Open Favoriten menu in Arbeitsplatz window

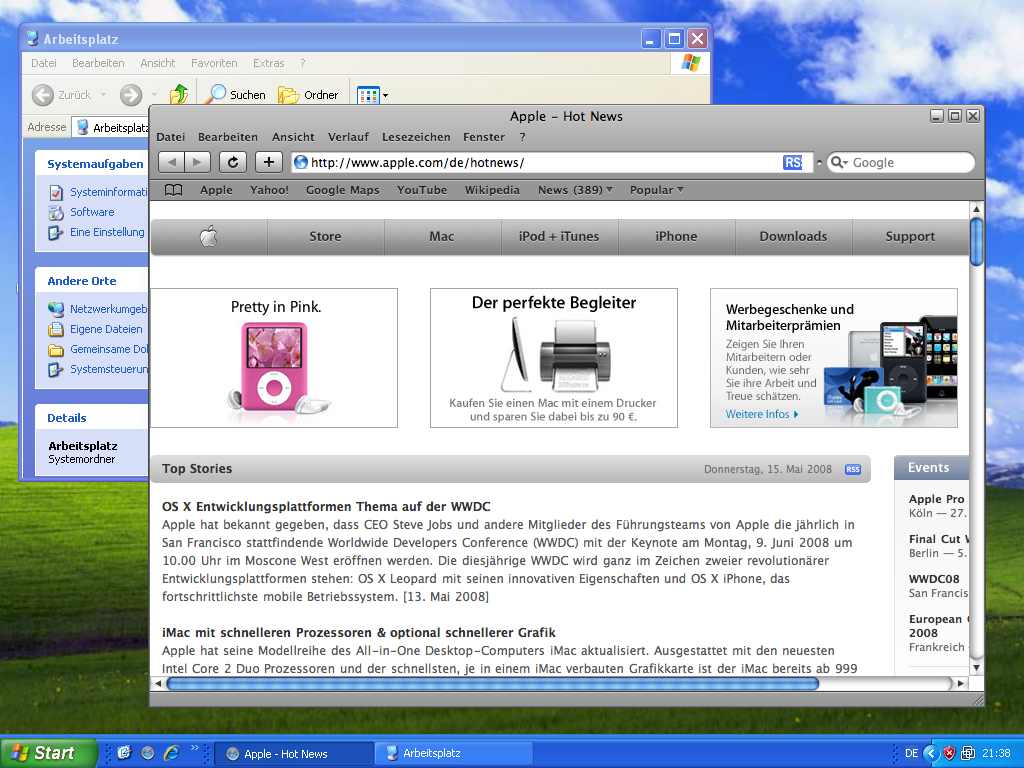[x=214, y=63]
